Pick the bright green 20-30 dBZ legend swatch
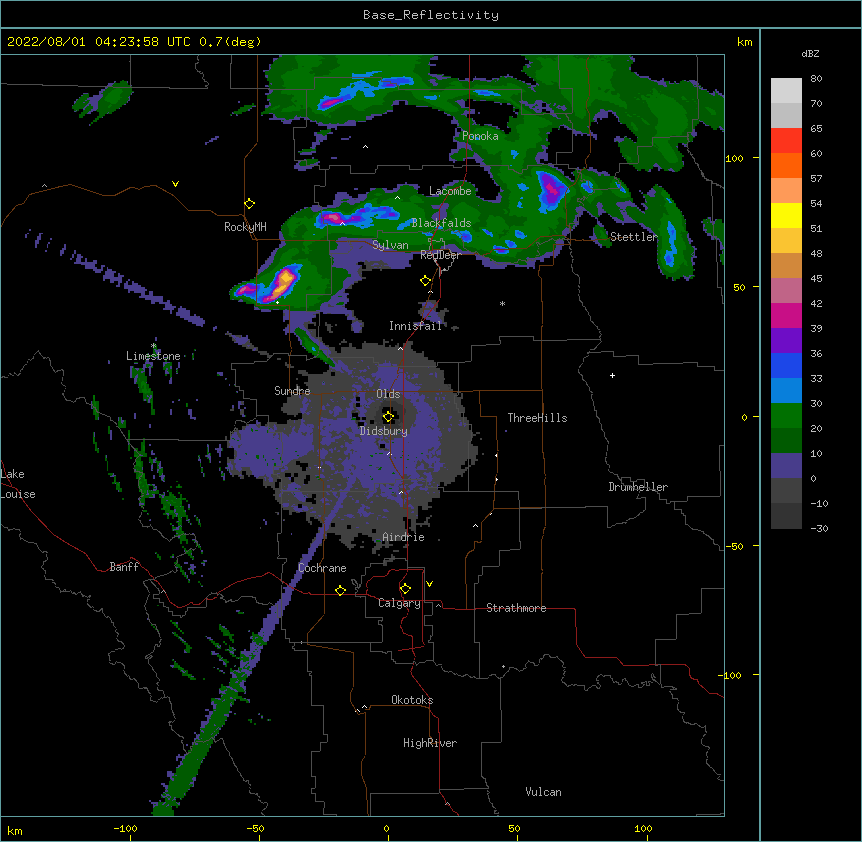The height and width of the screenshot is (842, 862). 786,416
